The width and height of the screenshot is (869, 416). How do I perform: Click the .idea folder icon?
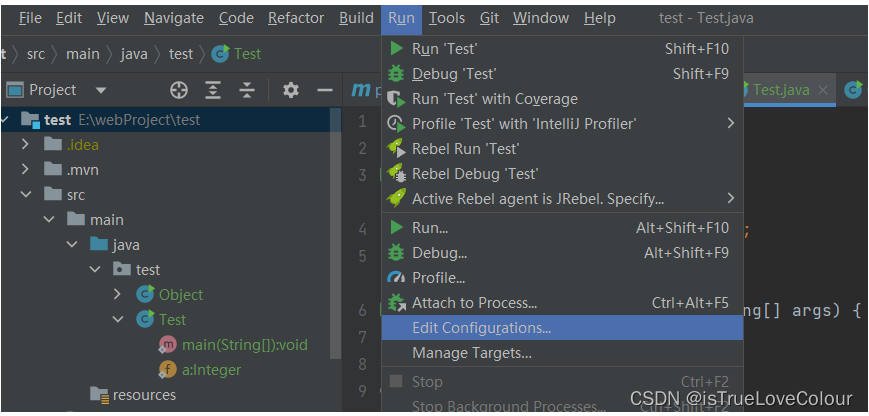[x=53, y=145]
